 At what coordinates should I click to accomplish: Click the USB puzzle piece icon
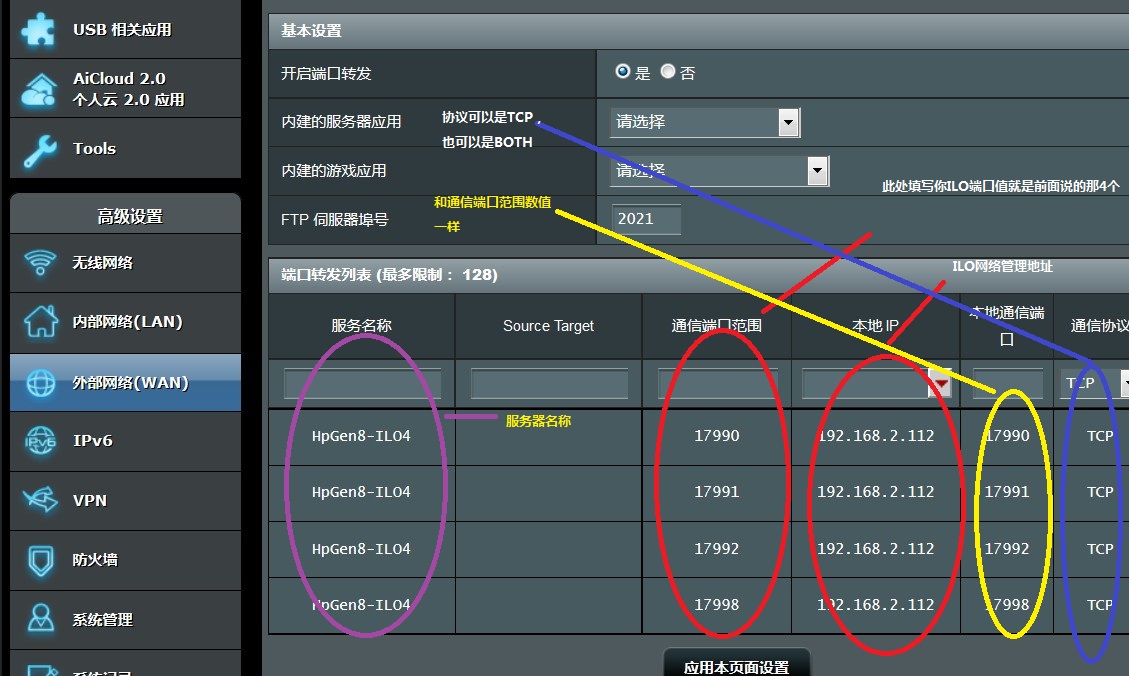[x=39, y=30]
